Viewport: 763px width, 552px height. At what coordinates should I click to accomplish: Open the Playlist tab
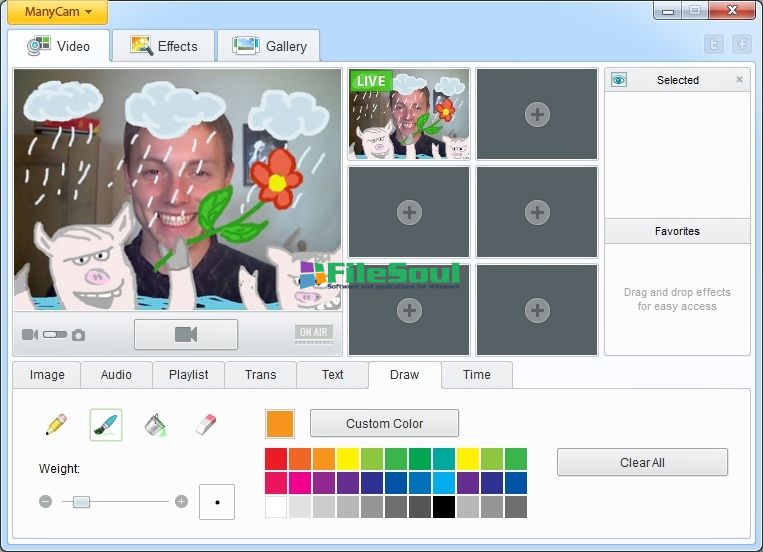point(188,375)
